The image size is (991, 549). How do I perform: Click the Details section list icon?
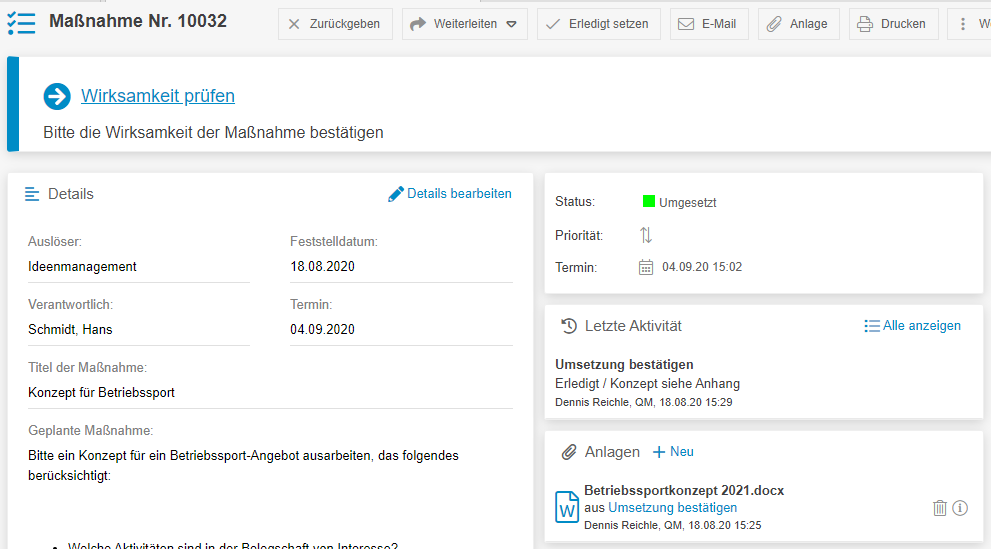(x=32, y=194)
